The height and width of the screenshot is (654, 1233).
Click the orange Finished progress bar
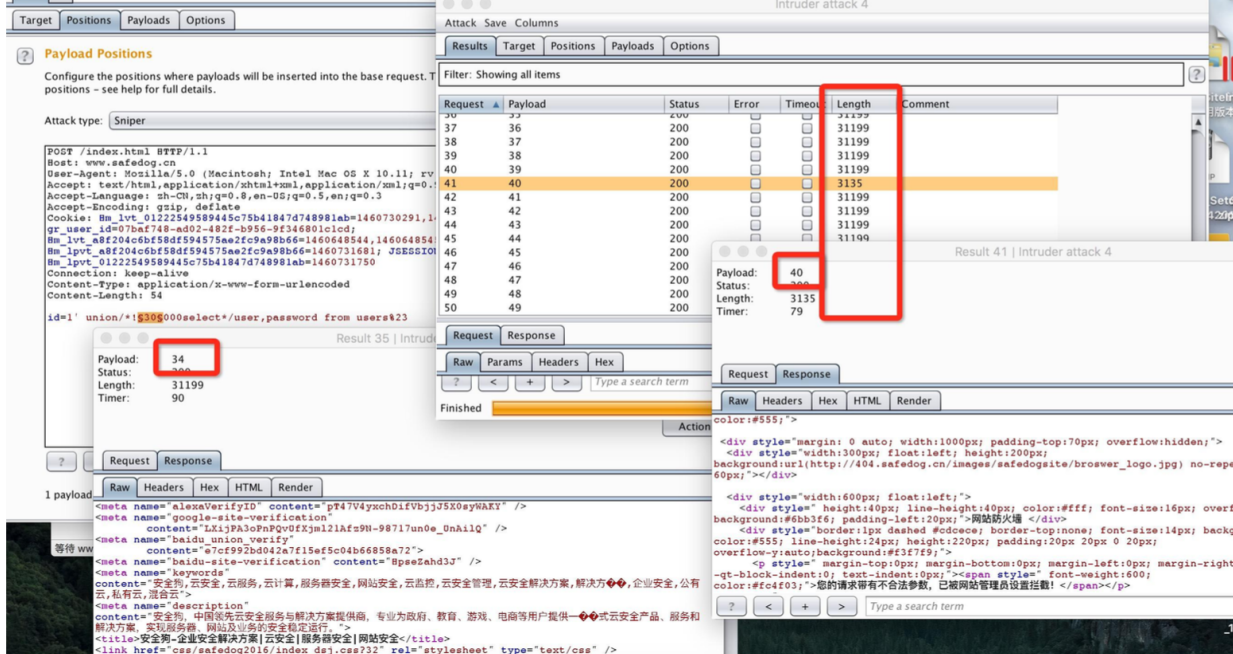click(x=602, y=408)
